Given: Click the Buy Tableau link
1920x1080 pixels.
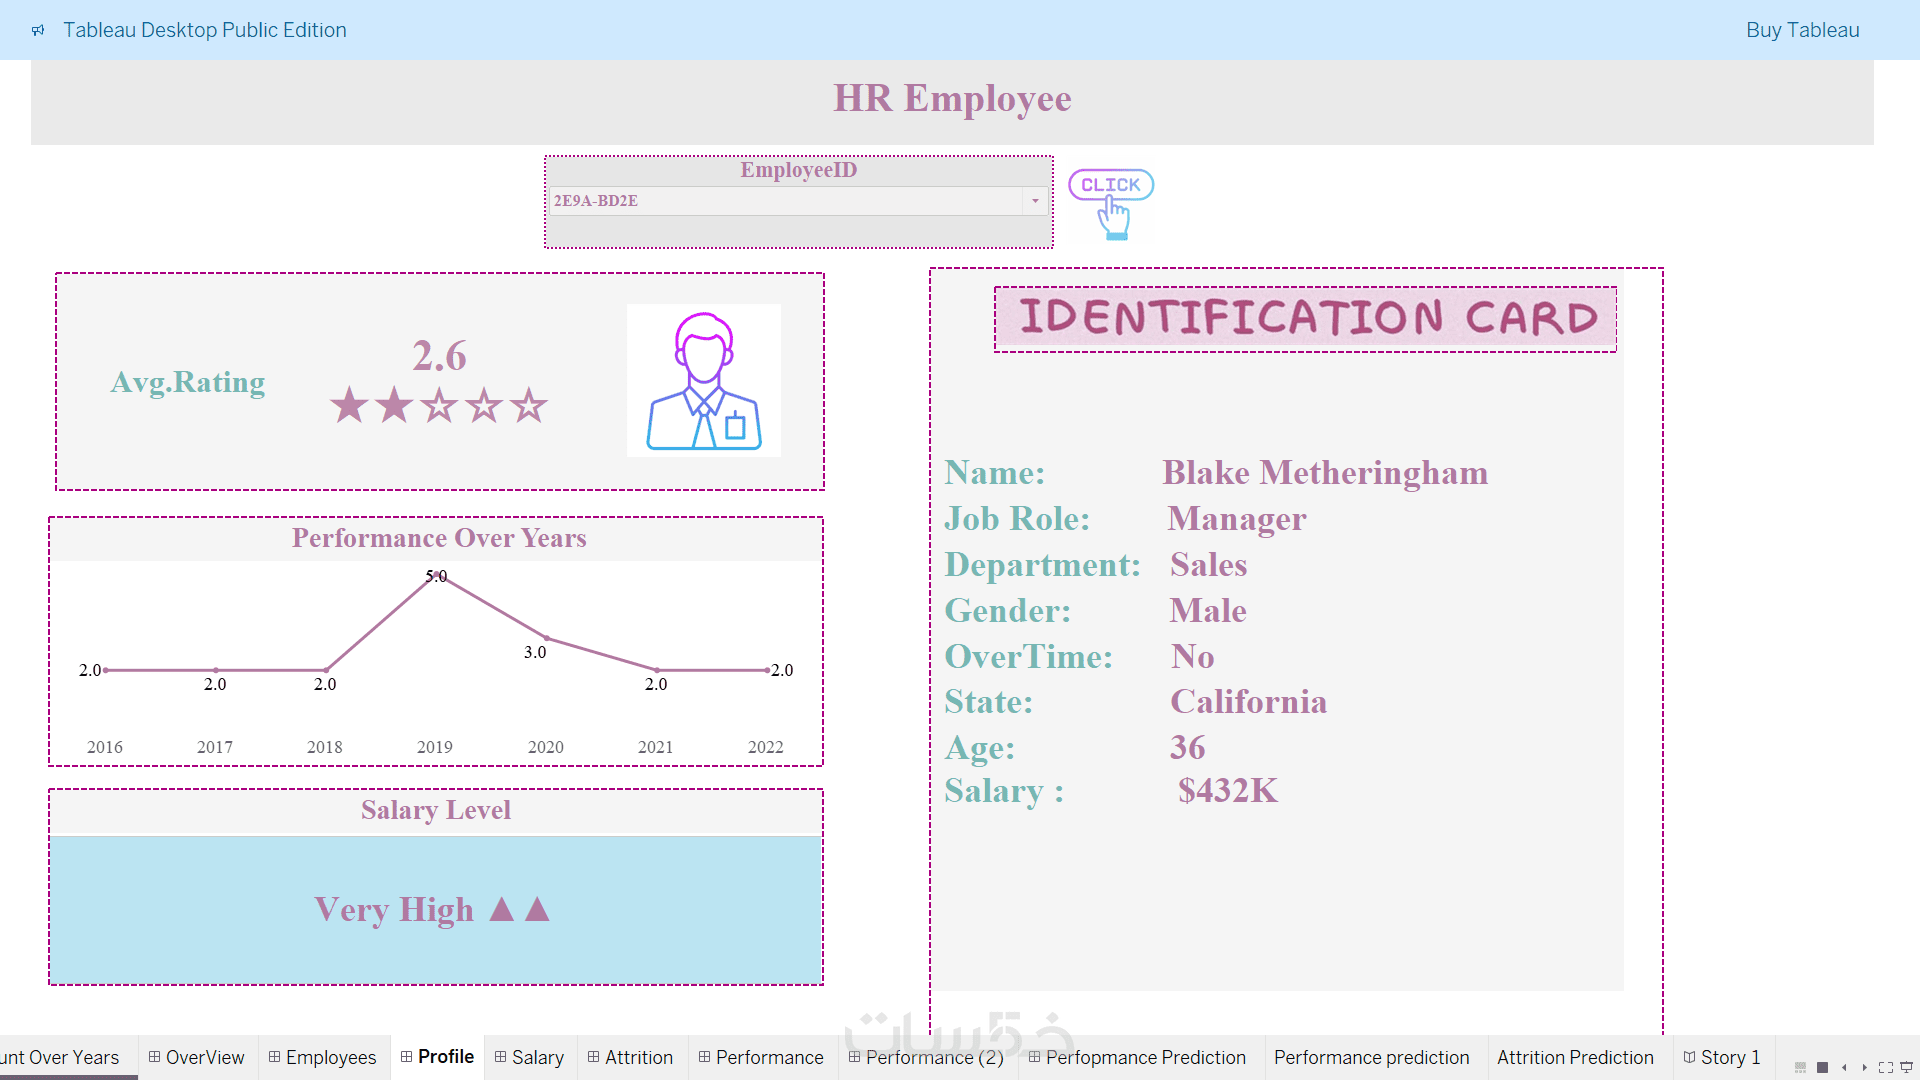Looking at the screenshot, I should pyautogui.click(x=1802, y=30).
